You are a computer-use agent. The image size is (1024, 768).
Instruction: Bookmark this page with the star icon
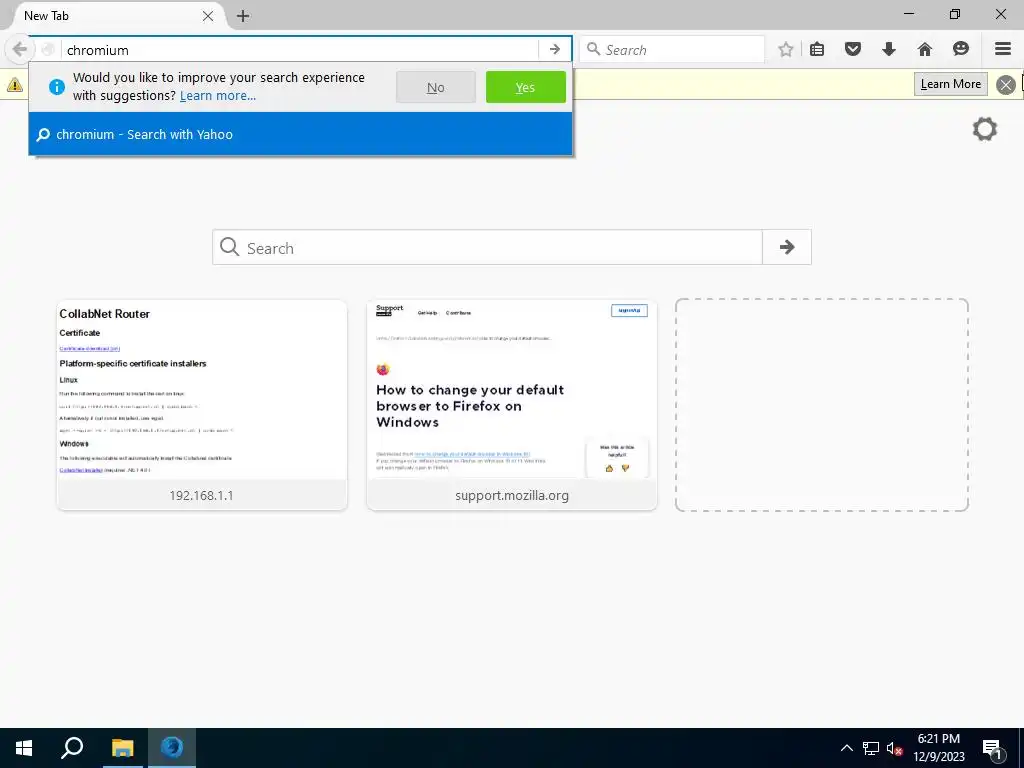(786, 49)
